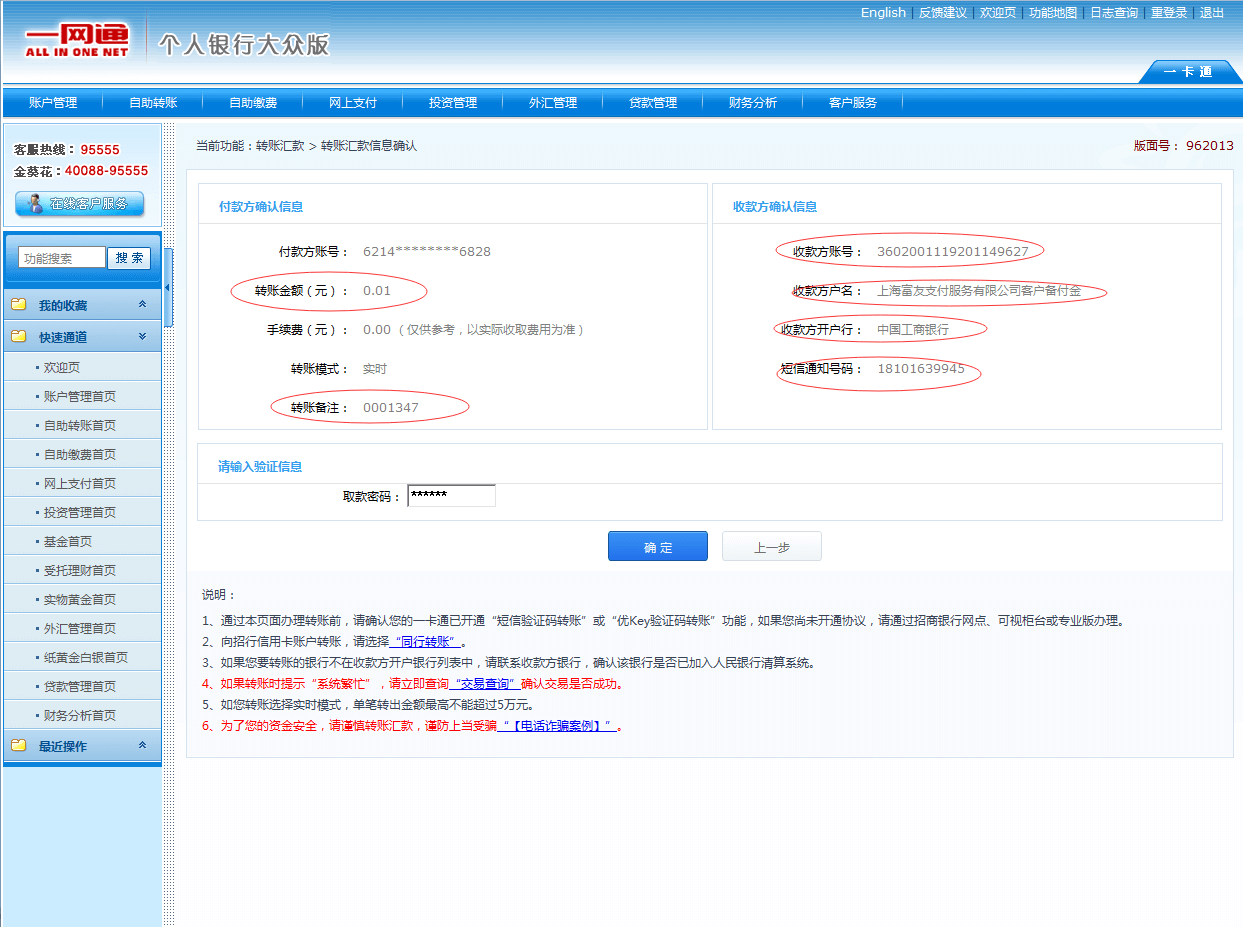Collapse the left sidebar with the arrow handle
Image resolution: width=1243 pixels, height=927 pixels.
[x=168, y=288]
